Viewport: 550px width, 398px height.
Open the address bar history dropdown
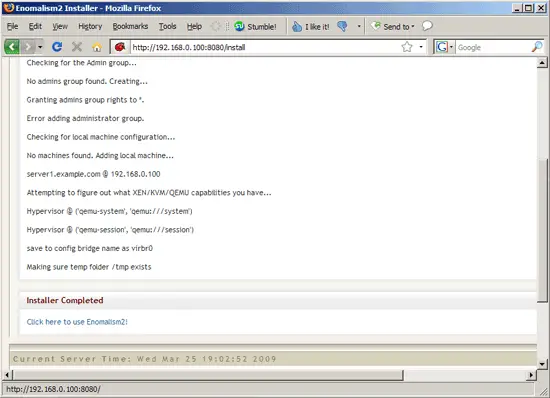point(421,47)
